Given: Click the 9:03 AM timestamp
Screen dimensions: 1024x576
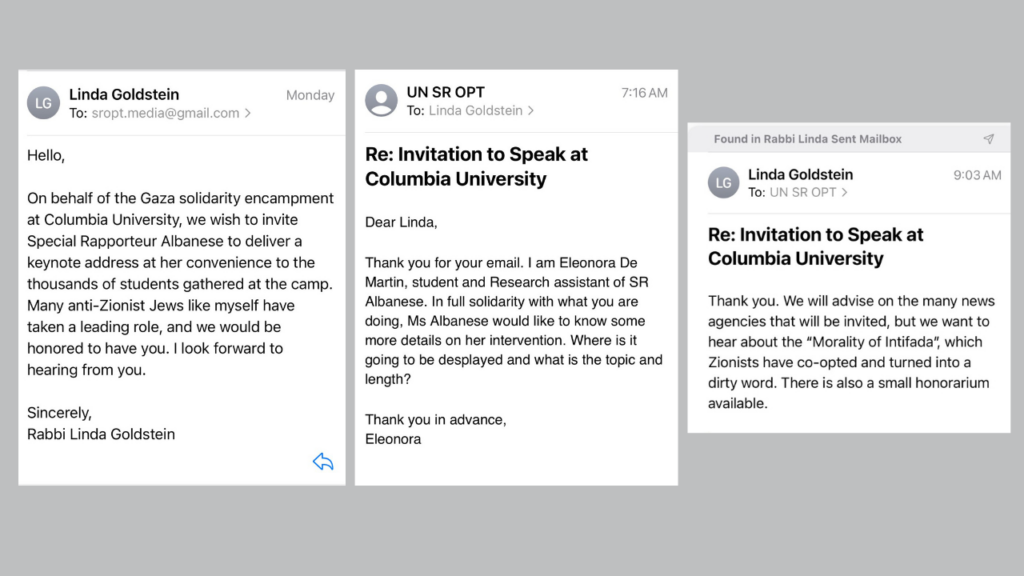Looking at the screenshot, I should (x=976, y=174).
